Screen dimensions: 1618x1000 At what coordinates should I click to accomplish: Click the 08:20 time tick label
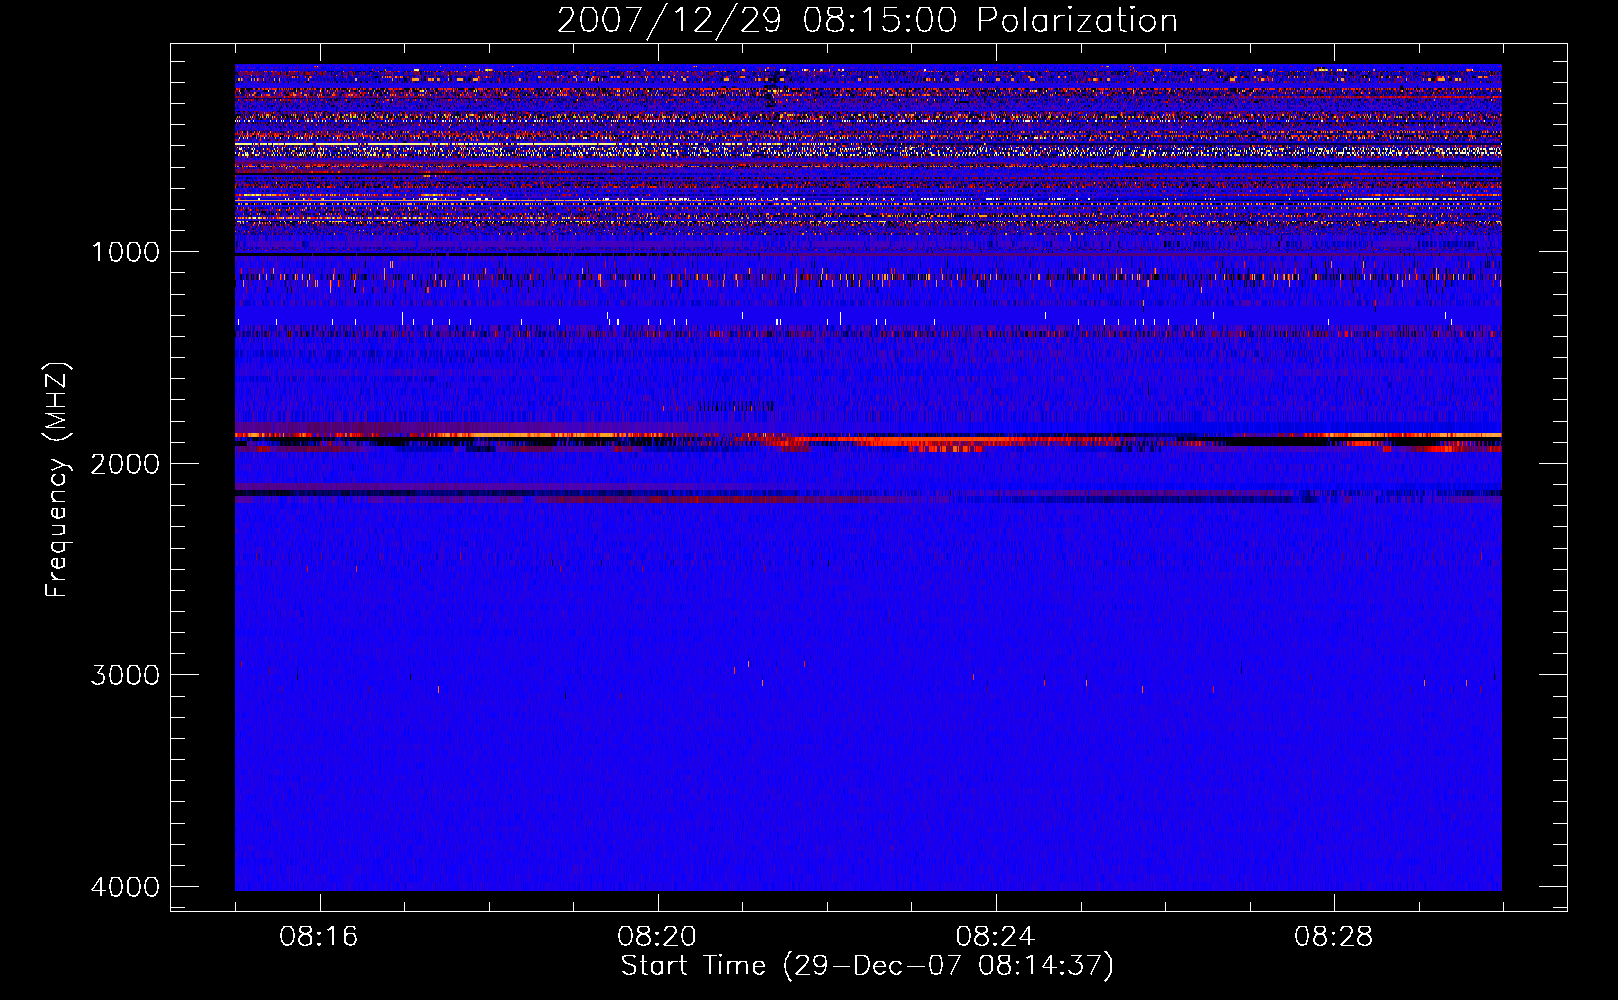pyautogui.click(x=657, y=937)
